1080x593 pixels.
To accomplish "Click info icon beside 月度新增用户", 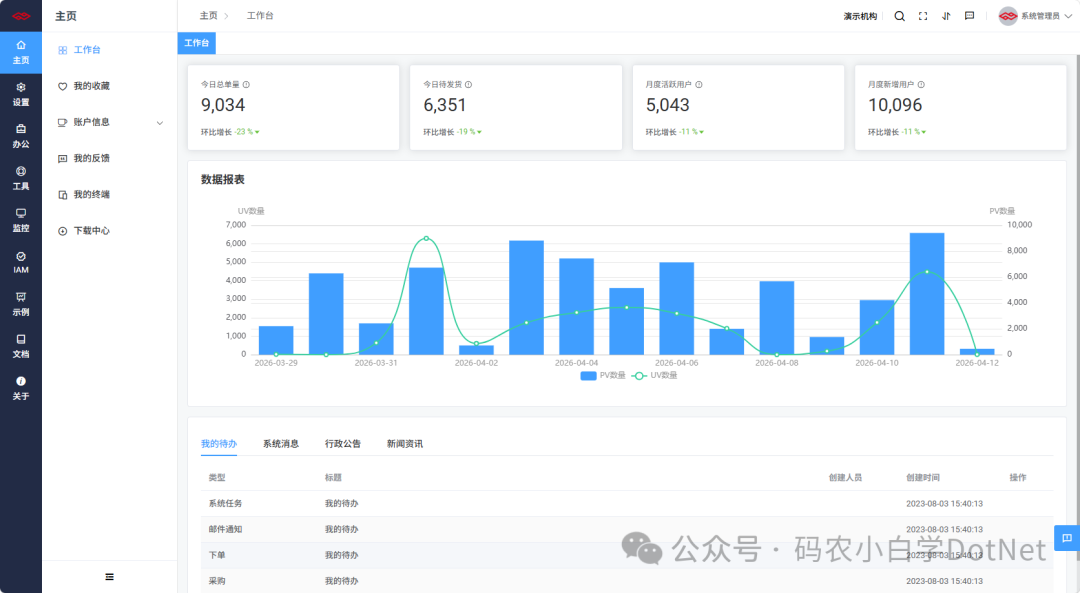I will 921,85.
